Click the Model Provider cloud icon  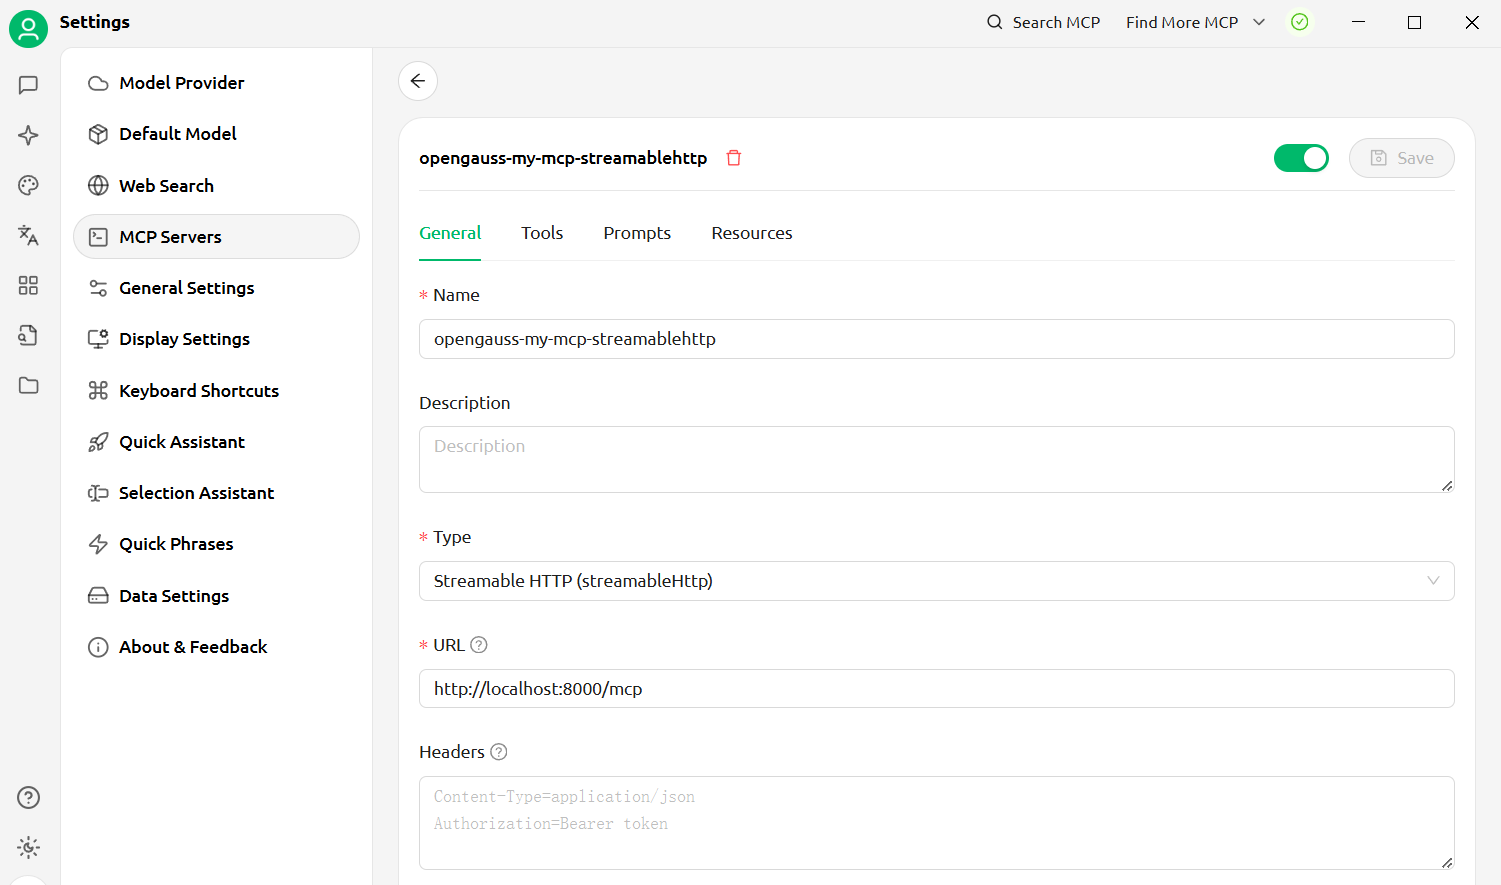[x=98, y=83]
